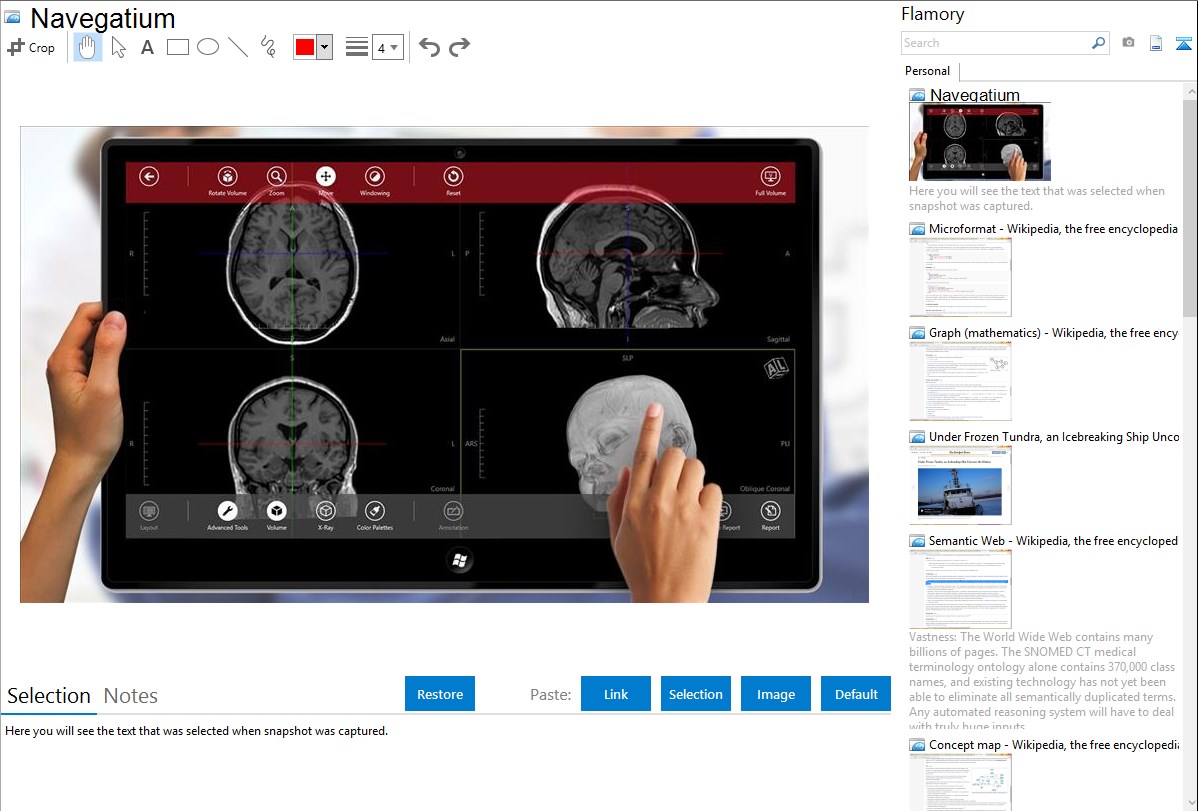Click the Annotation icon
The width and height of the screenshot is (1198, 811).
pyautogui.click(x=453, y=511)
